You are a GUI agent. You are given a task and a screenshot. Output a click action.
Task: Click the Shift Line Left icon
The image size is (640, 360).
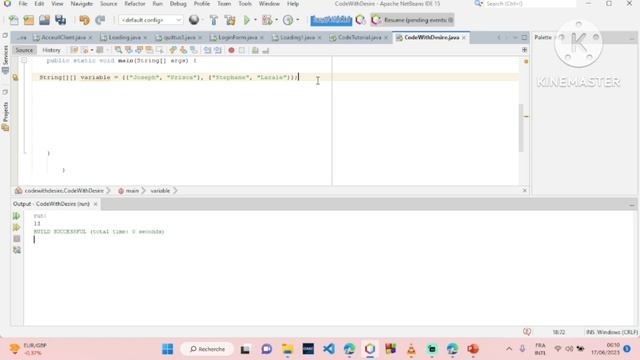207,50
